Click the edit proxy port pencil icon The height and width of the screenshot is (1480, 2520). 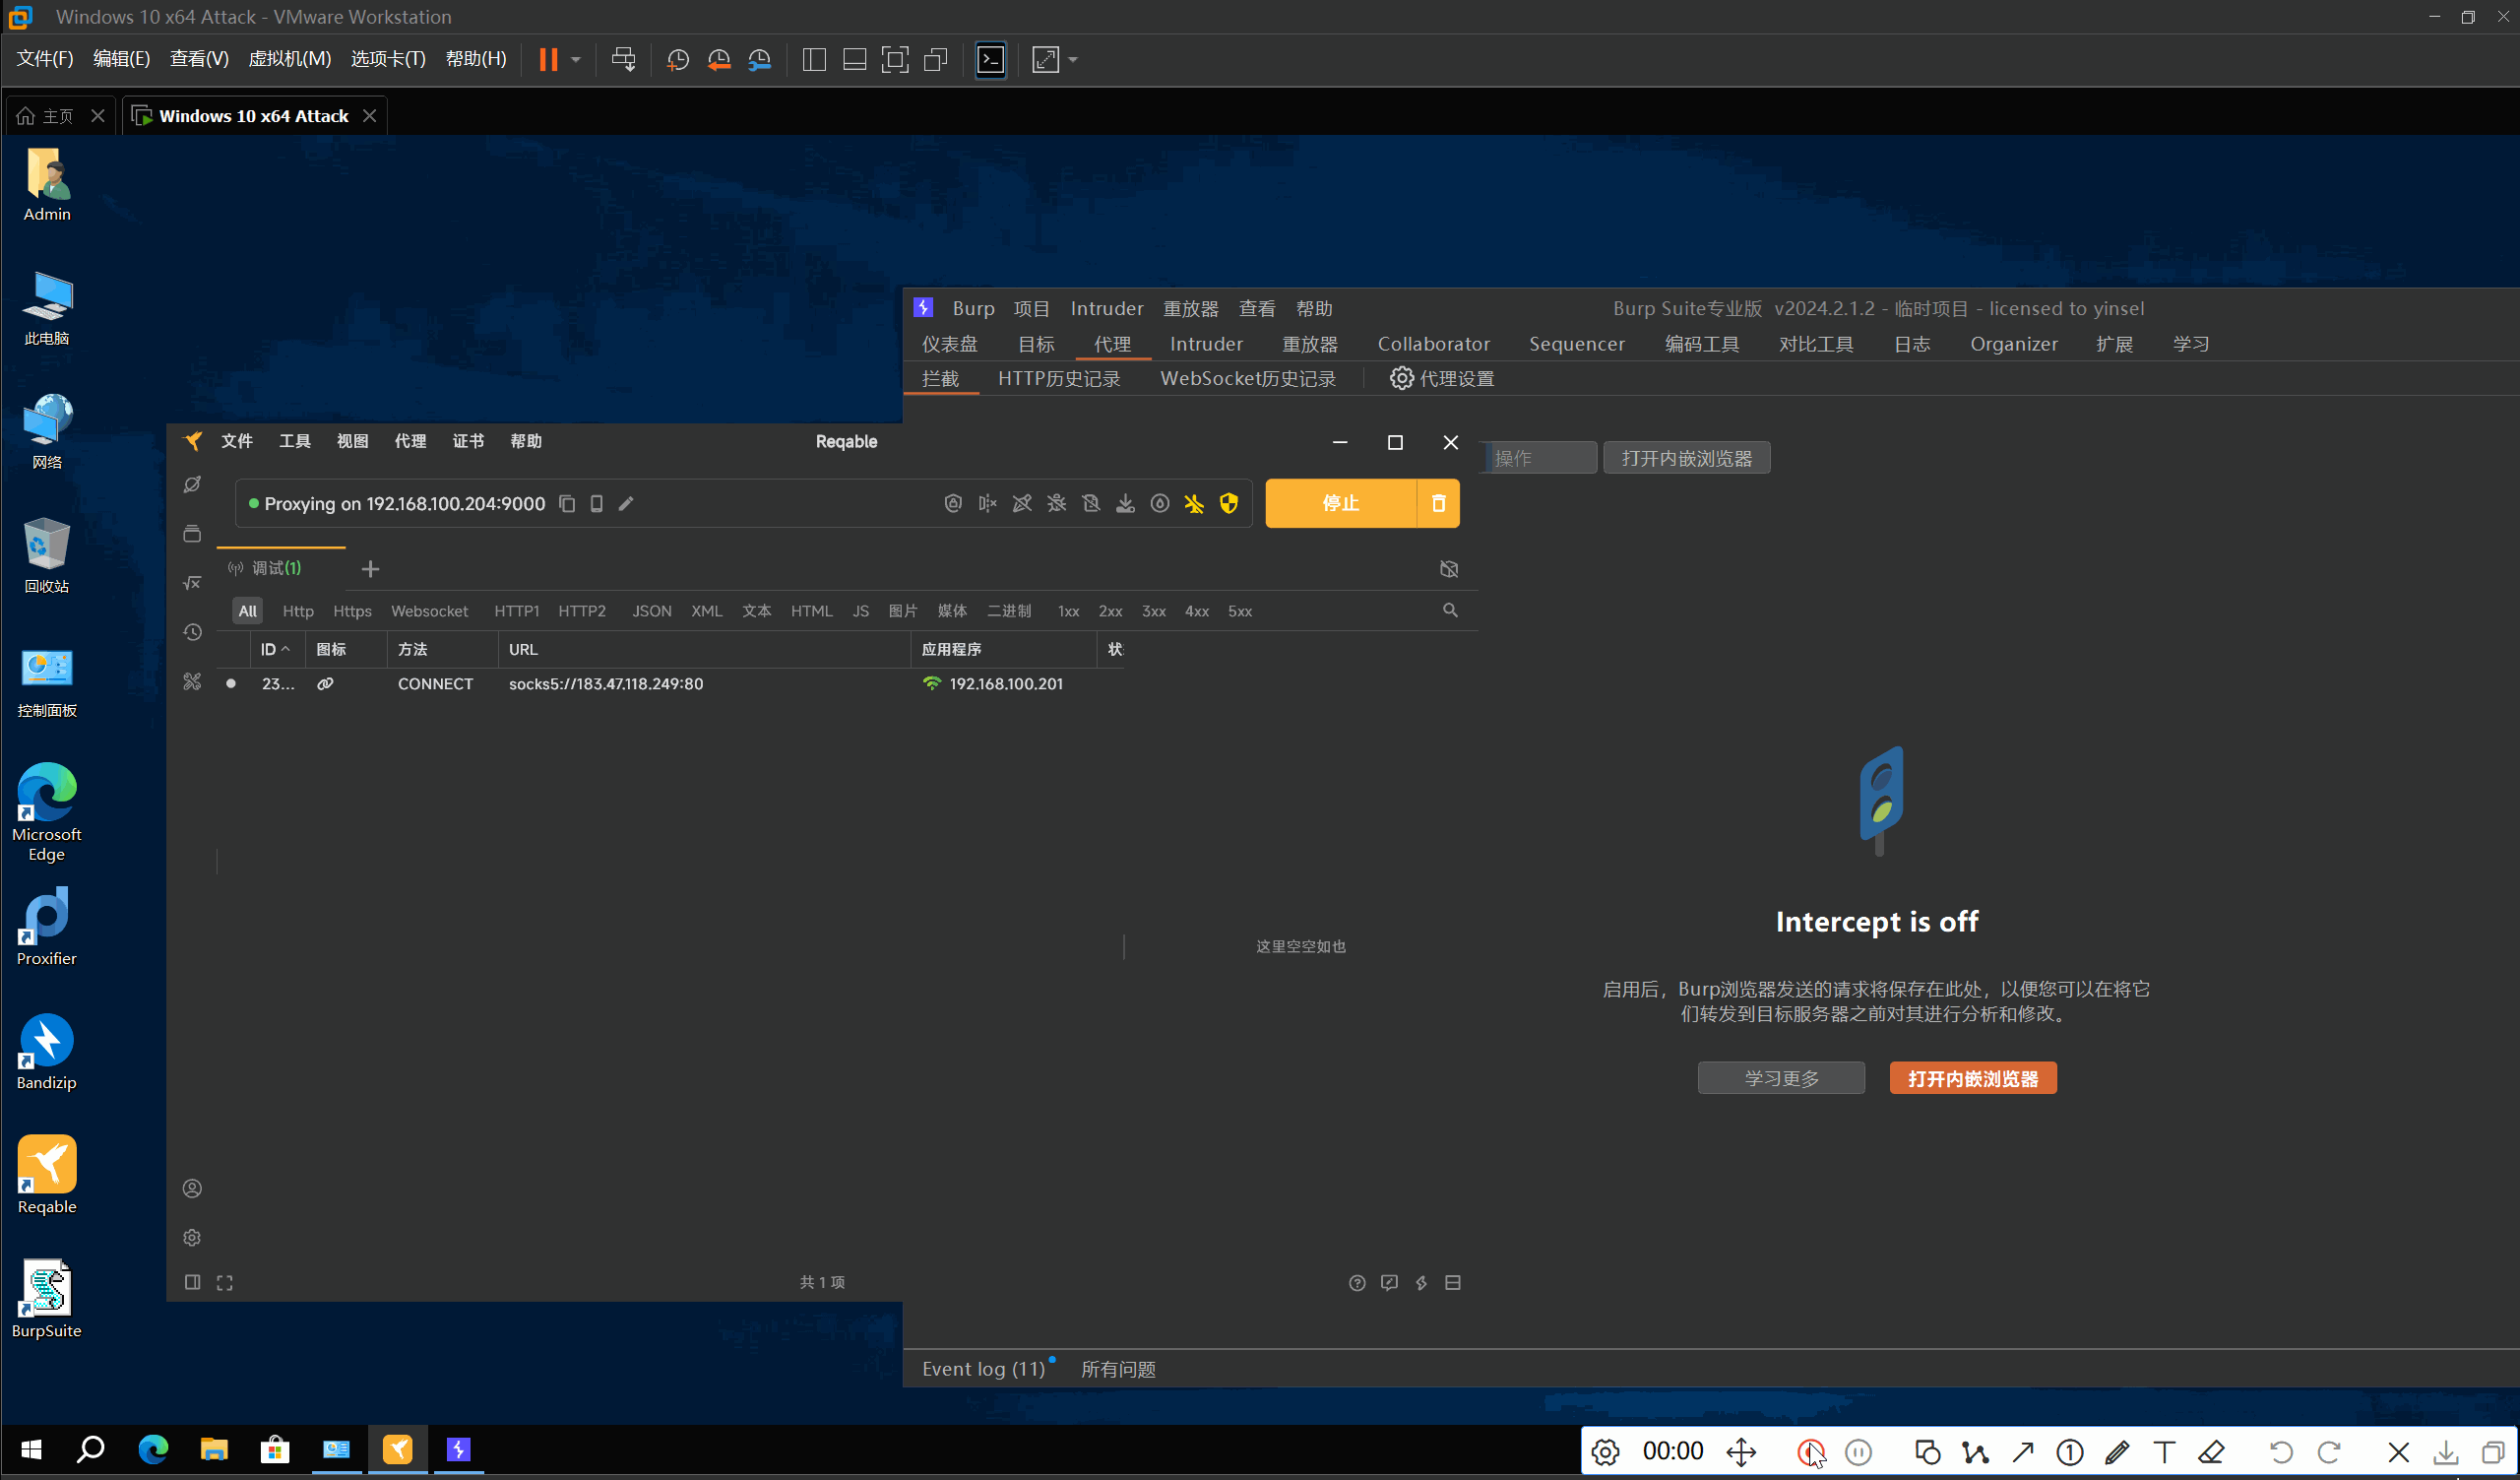pyautogui.click(x=626, y=504)
